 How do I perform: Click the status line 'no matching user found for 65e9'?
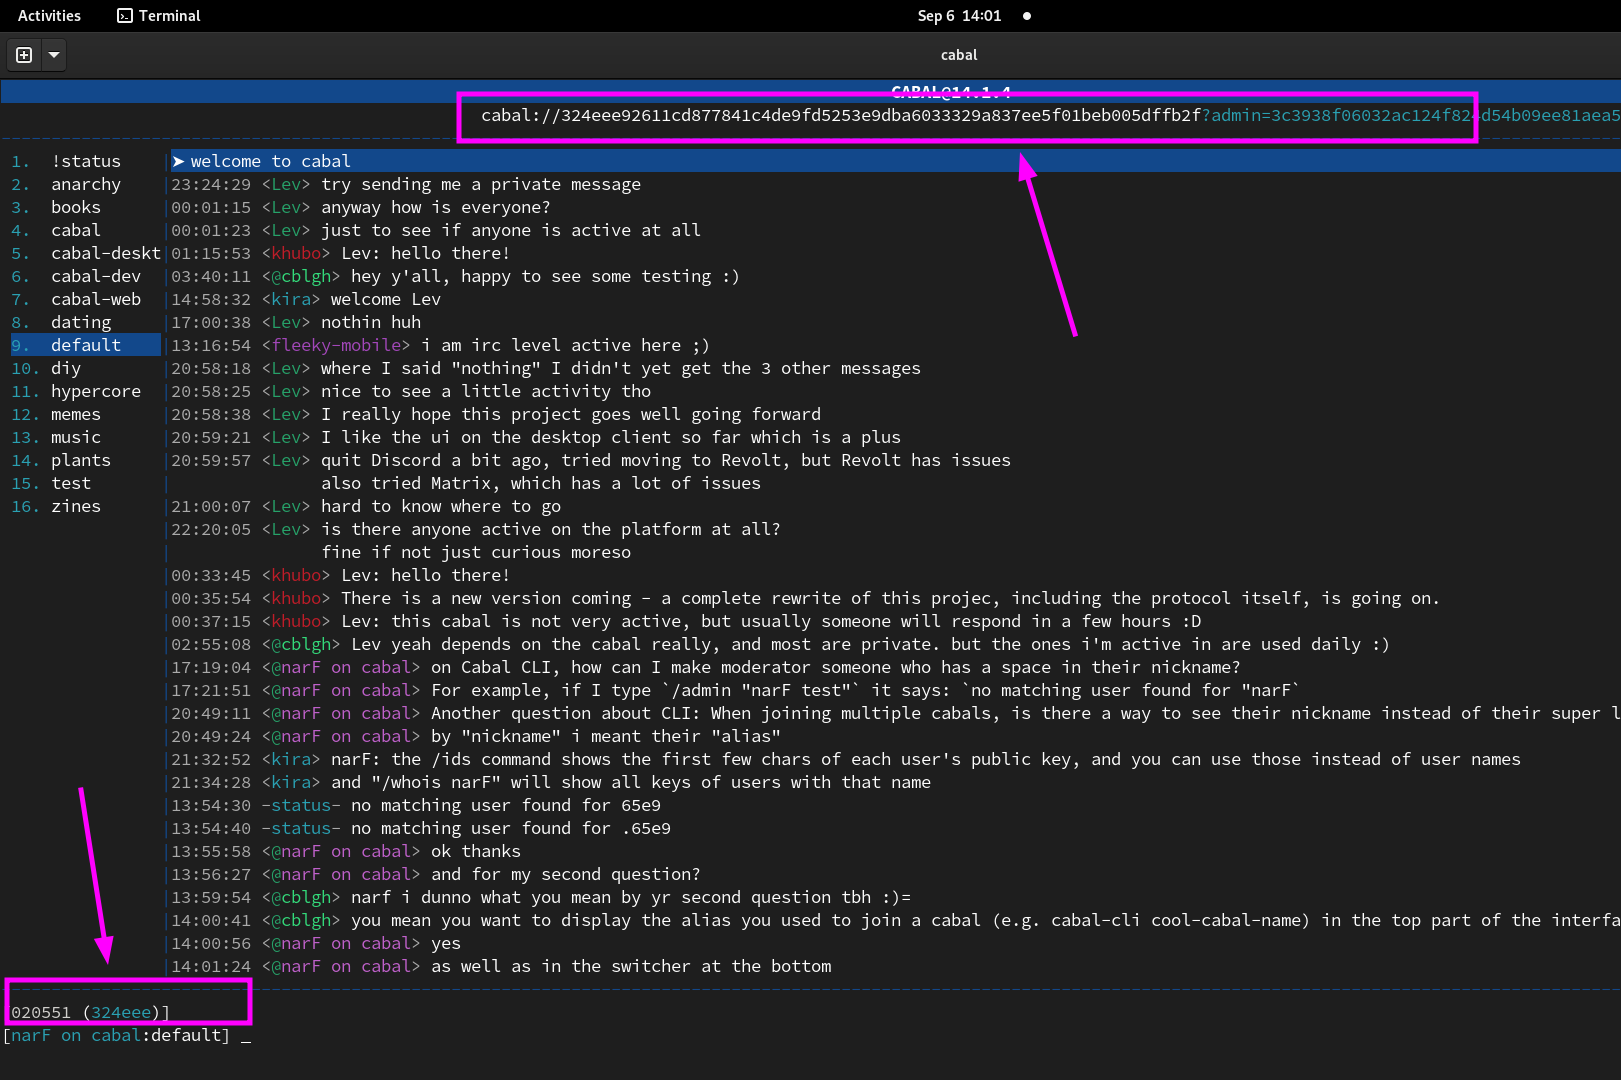pos(506,805)
